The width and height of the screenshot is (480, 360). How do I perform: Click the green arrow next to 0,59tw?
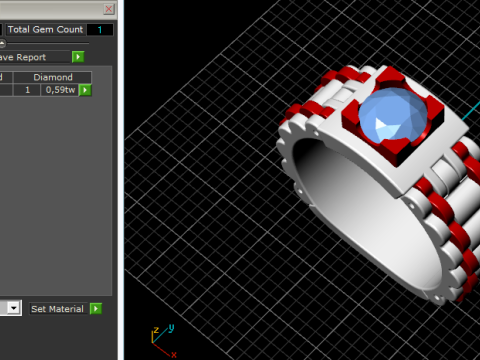click(85, 90)
